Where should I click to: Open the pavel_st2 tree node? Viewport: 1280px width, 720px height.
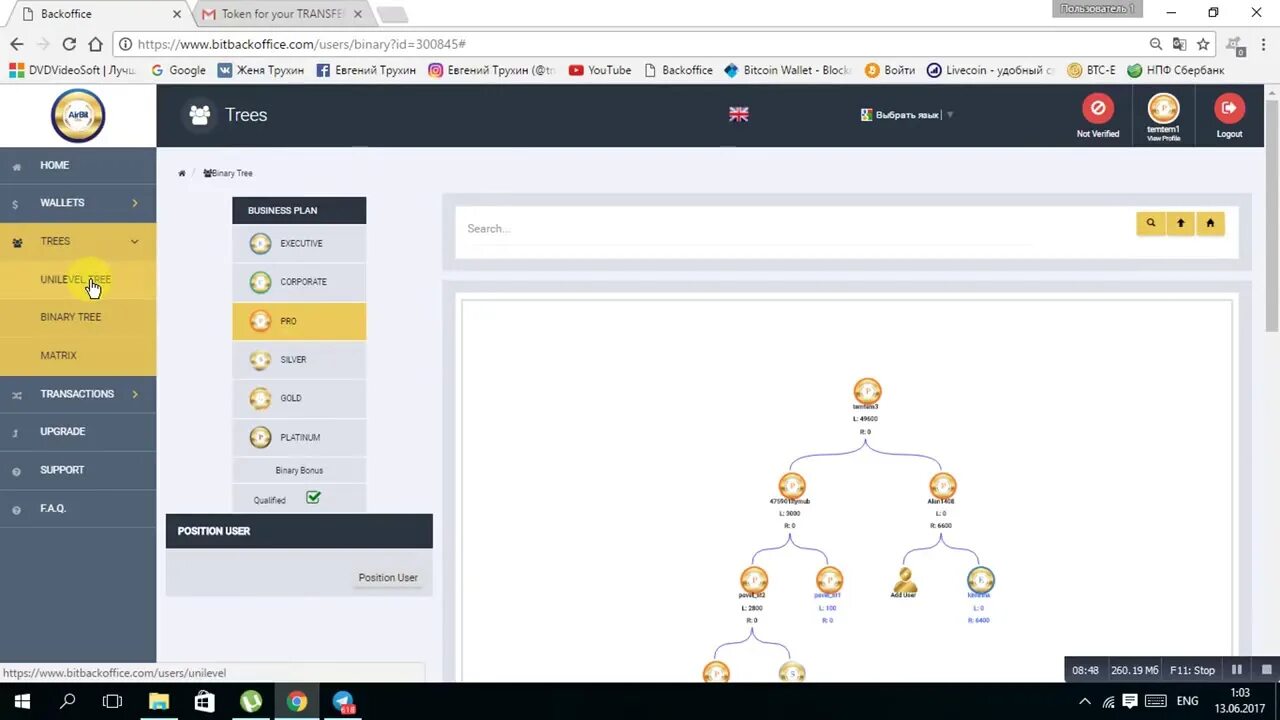click(753, 580)
